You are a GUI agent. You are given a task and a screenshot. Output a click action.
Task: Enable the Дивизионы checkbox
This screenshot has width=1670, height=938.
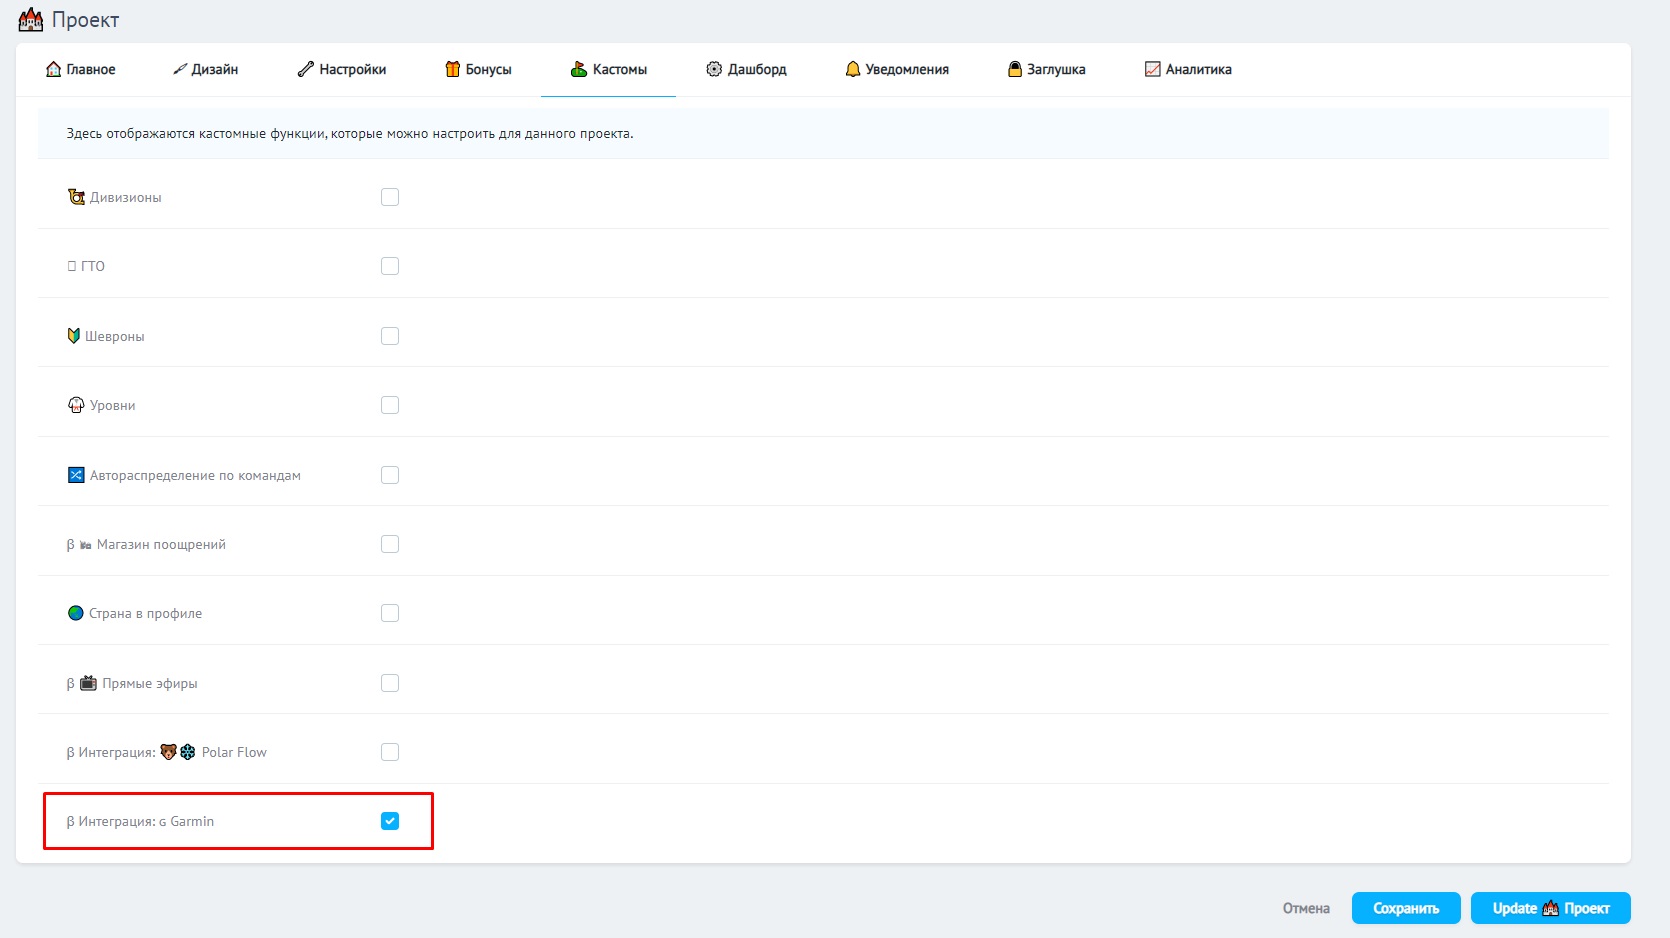tap(390, 197)
